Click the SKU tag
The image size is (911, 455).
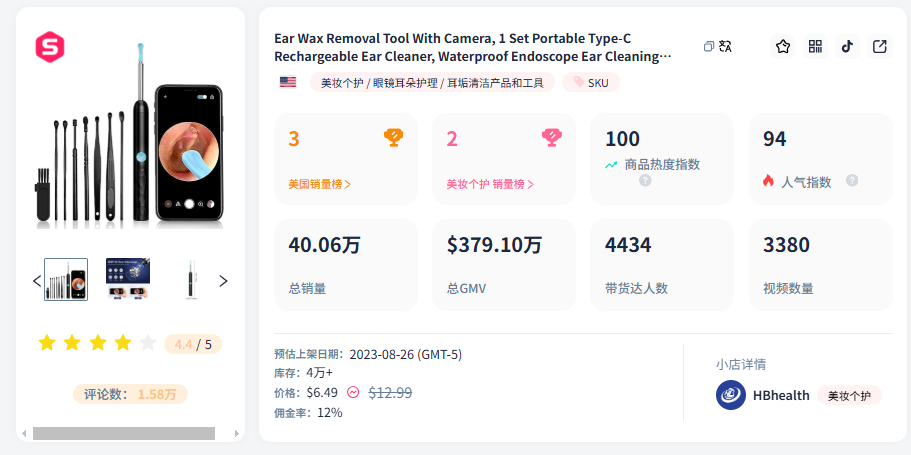pyautogui.click(x=591, y=83)
